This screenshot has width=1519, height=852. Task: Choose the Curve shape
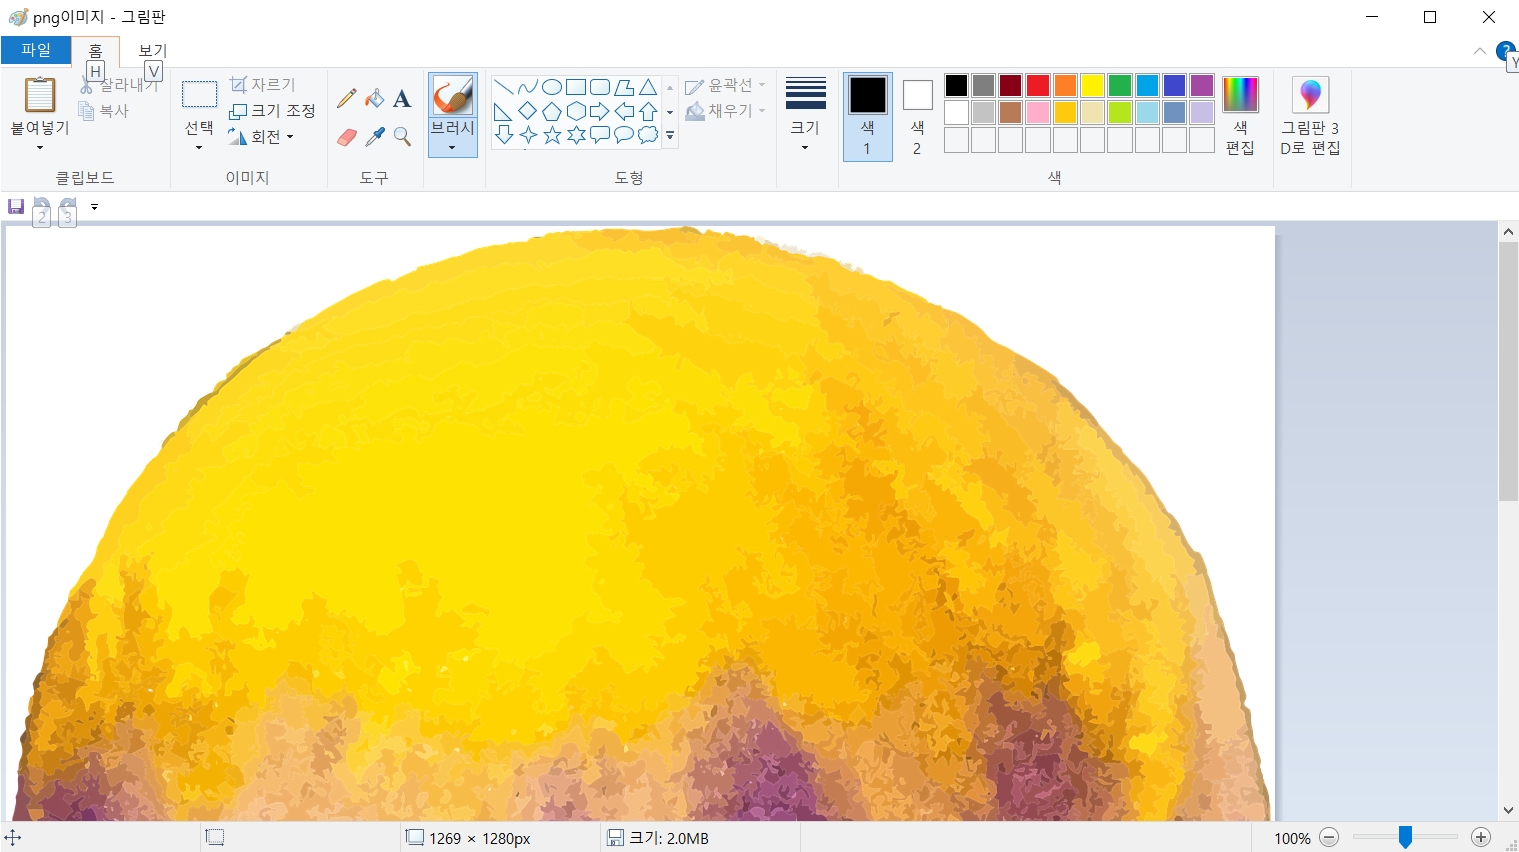point(528,87)
